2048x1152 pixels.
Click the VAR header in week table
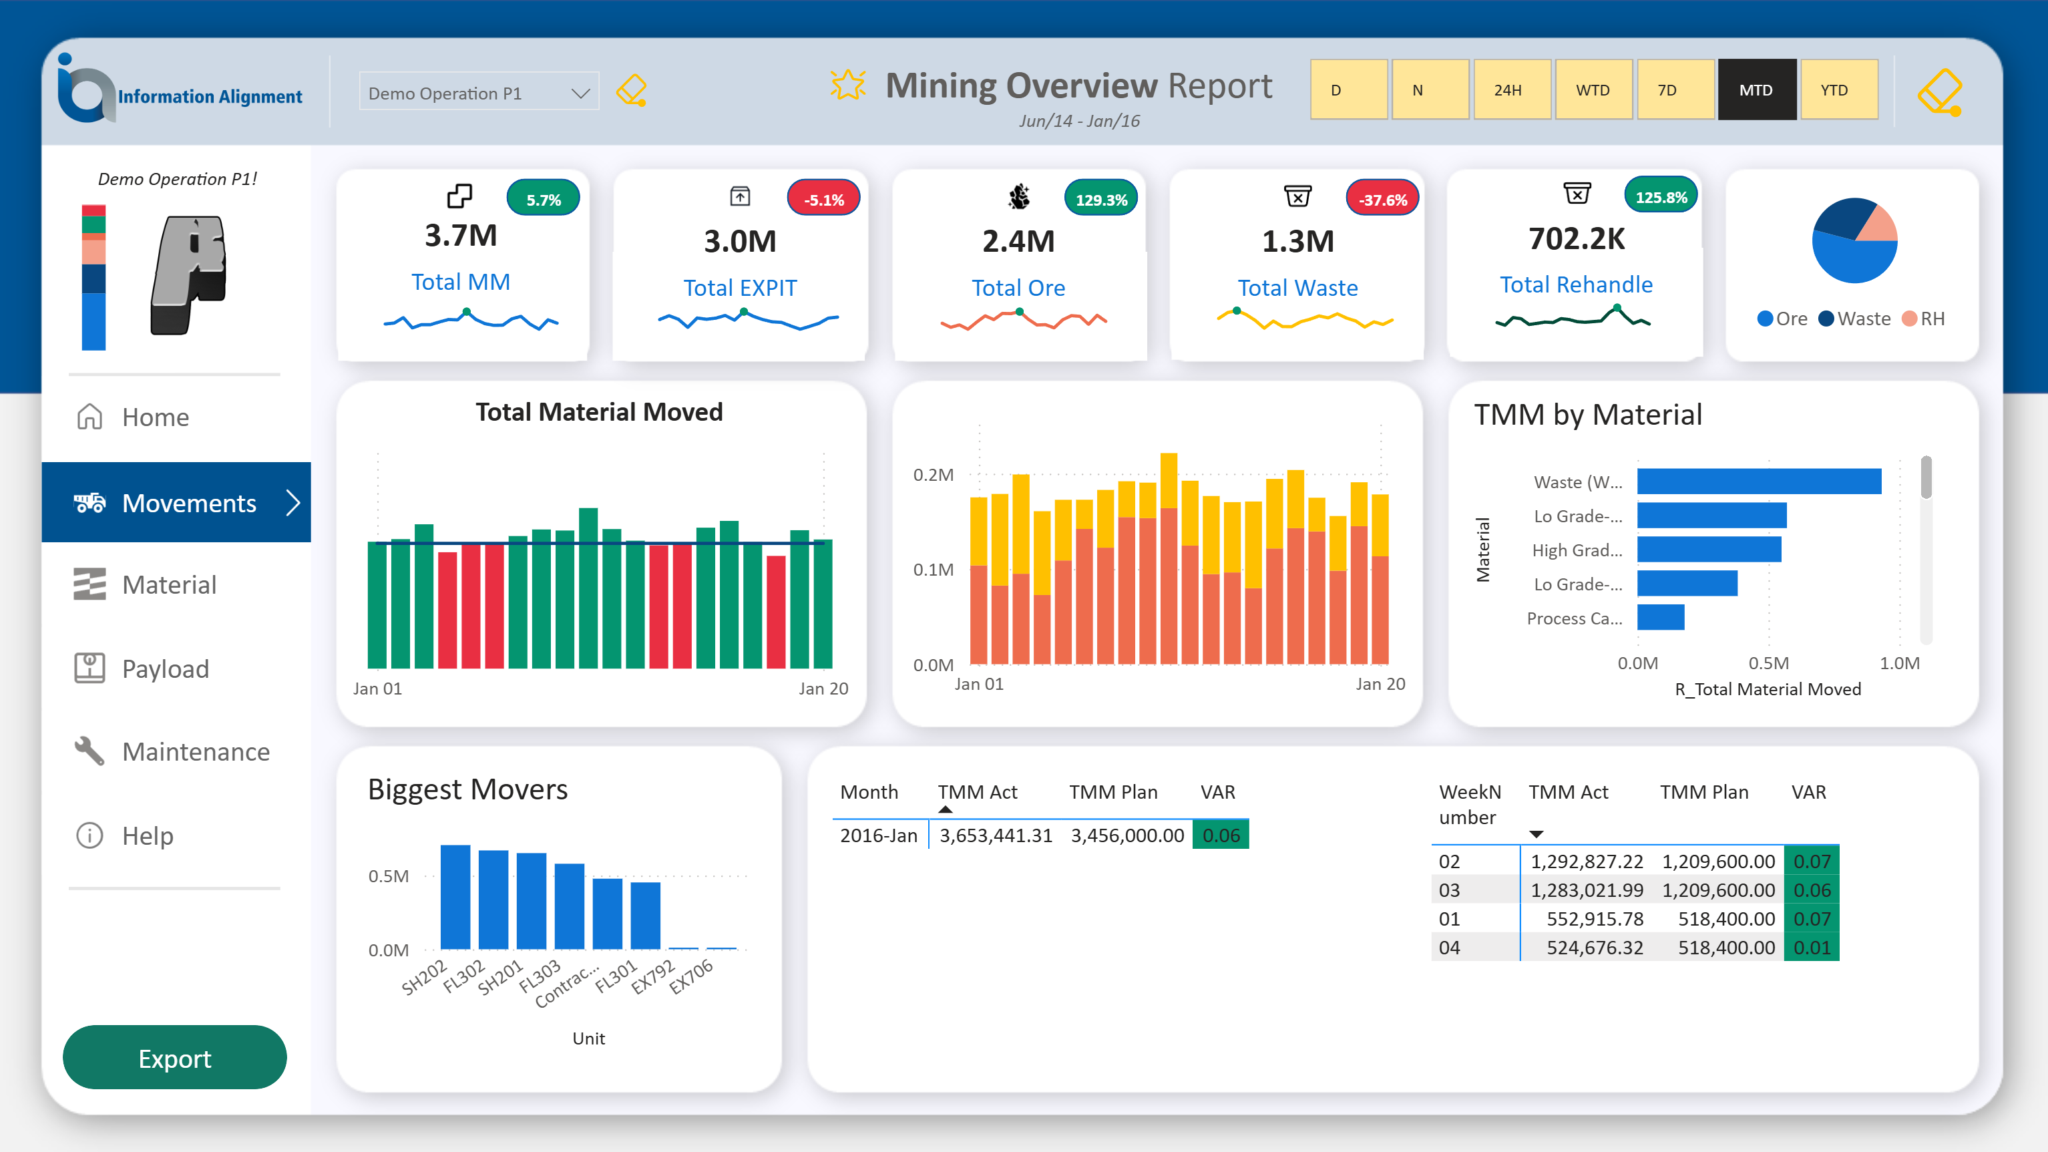(1808, 792)
